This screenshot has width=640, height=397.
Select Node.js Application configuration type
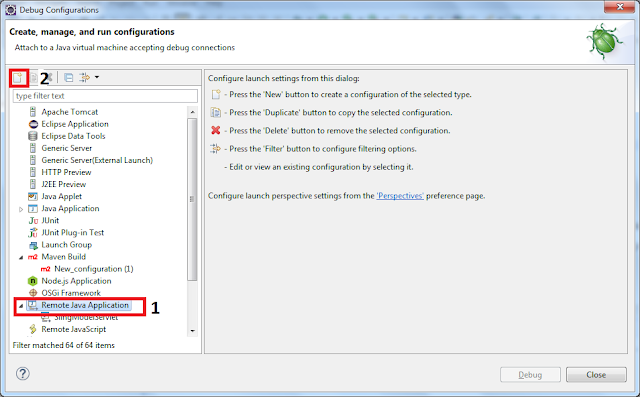(x=76, y=281)
